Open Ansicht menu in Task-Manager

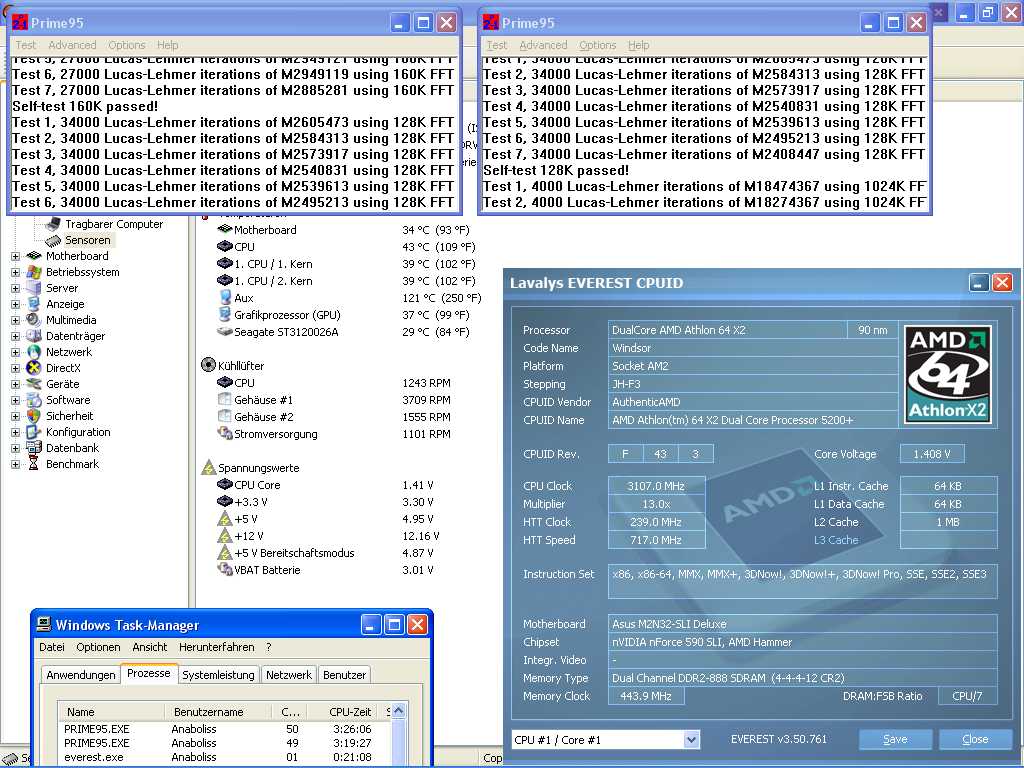(150, 647)
